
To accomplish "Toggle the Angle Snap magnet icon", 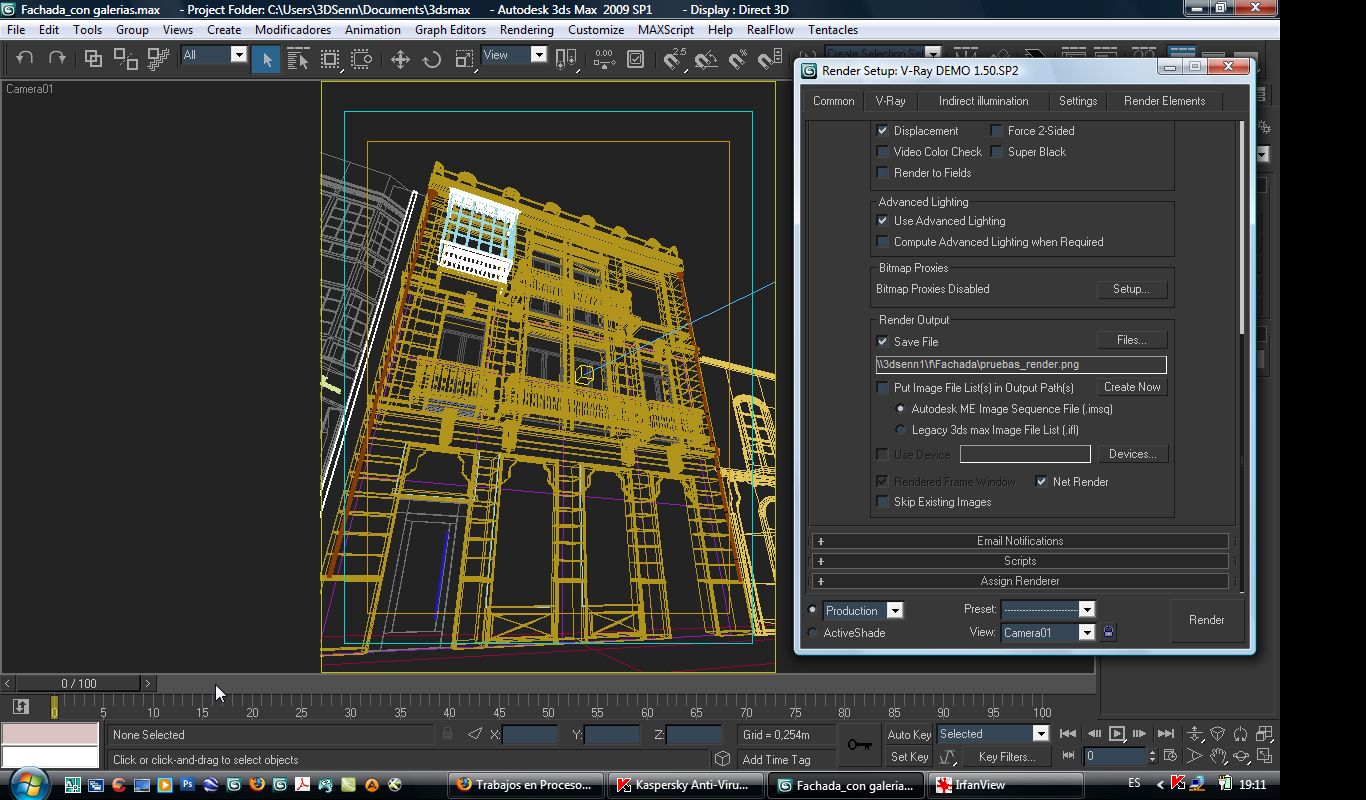I will (706, 60).
